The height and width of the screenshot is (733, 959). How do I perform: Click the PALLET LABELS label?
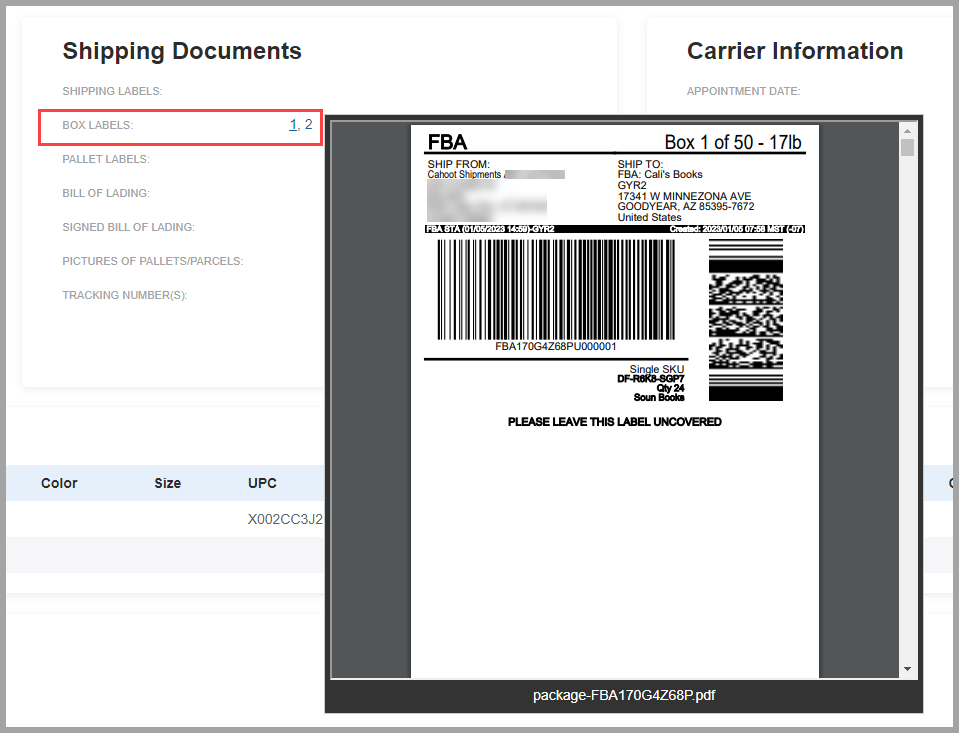106,159
